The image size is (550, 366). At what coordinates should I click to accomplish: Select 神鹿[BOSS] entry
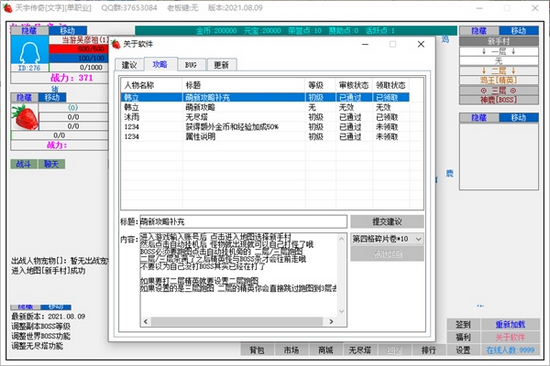(499, 100)
